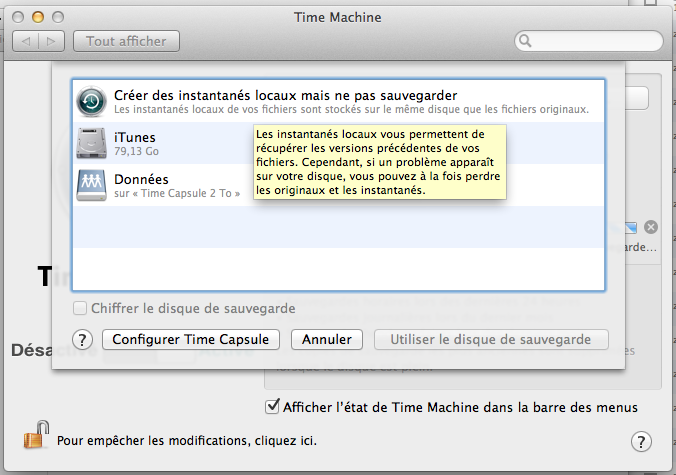Select 'Créer des instantanés locaux' row

[338, 102]
